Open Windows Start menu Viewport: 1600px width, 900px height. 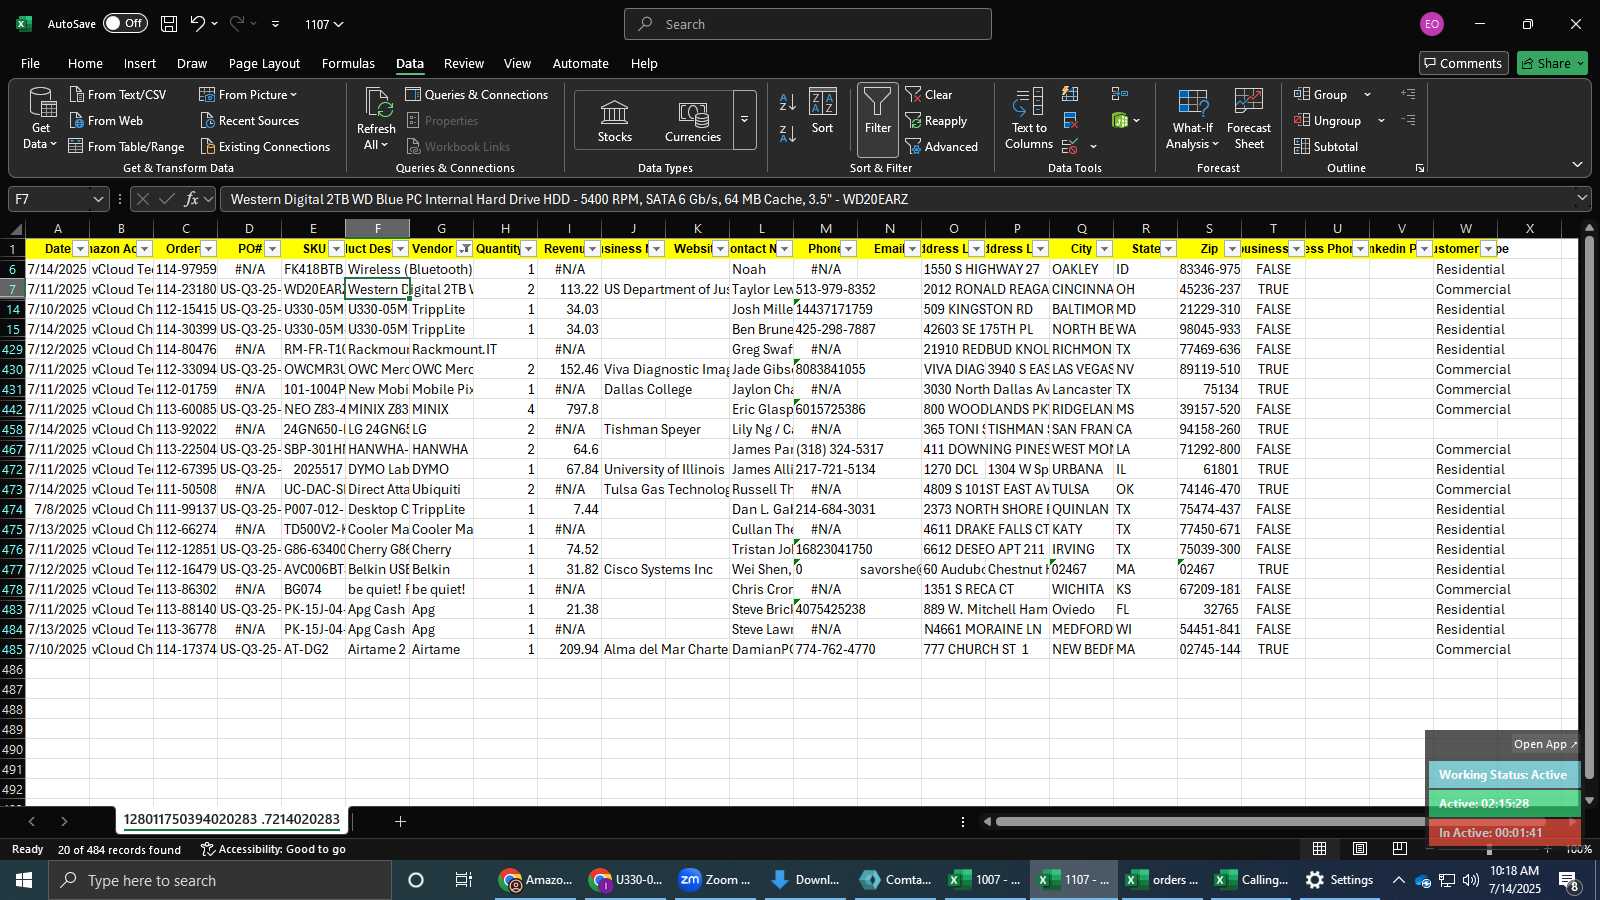click(x=24, y=880)
